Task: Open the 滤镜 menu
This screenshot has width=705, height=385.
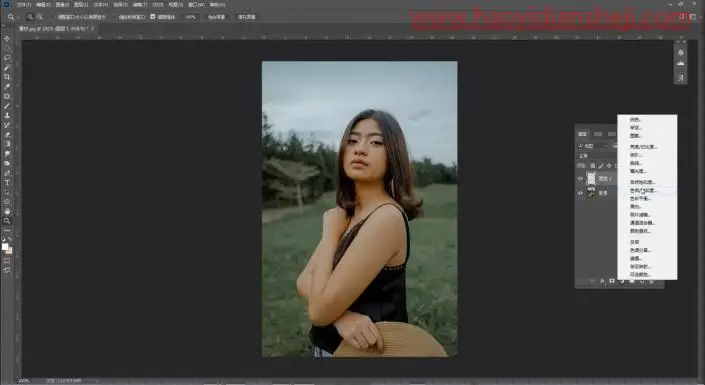Action: (x=140, y=4)
